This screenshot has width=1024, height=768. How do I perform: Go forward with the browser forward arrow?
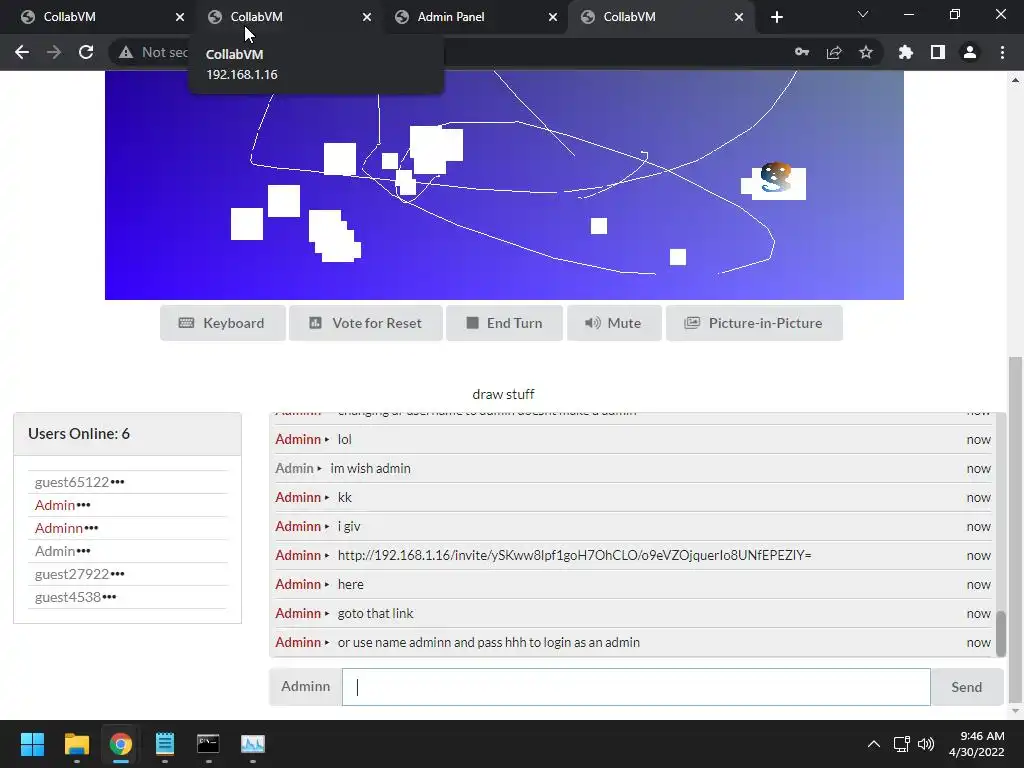click(54, 52)
